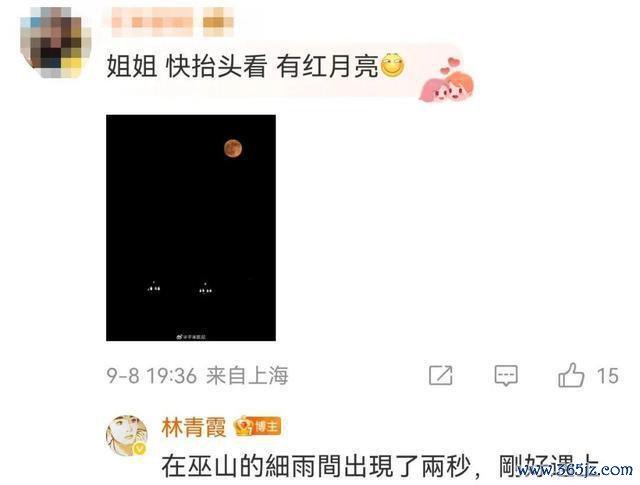Click the 9-8 19:36 timestamp

click(152, 376)
